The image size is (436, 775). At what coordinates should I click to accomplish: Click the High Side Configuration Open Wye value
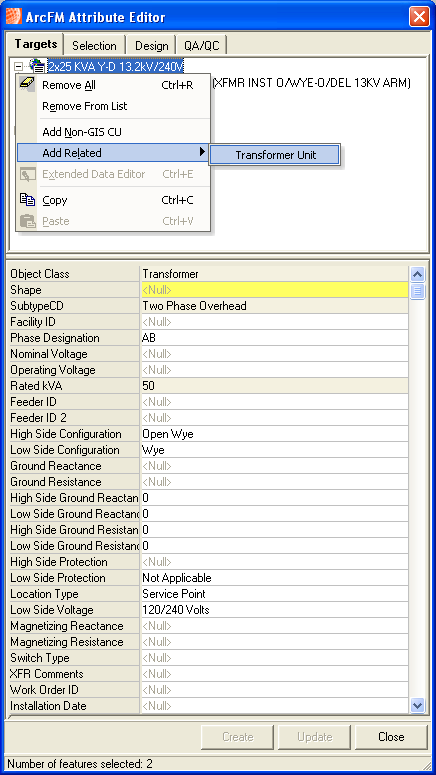pyautogui.click(x=274, y=434)
